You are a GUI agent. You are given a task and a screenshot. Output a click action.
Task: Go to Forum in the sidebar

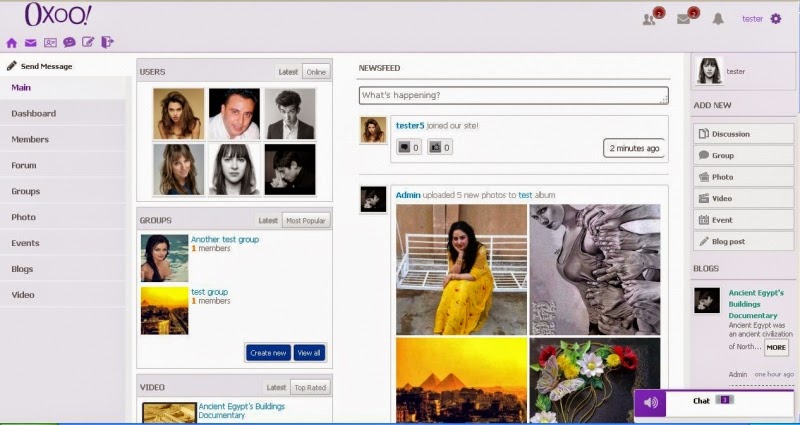[x=24, y=165]
